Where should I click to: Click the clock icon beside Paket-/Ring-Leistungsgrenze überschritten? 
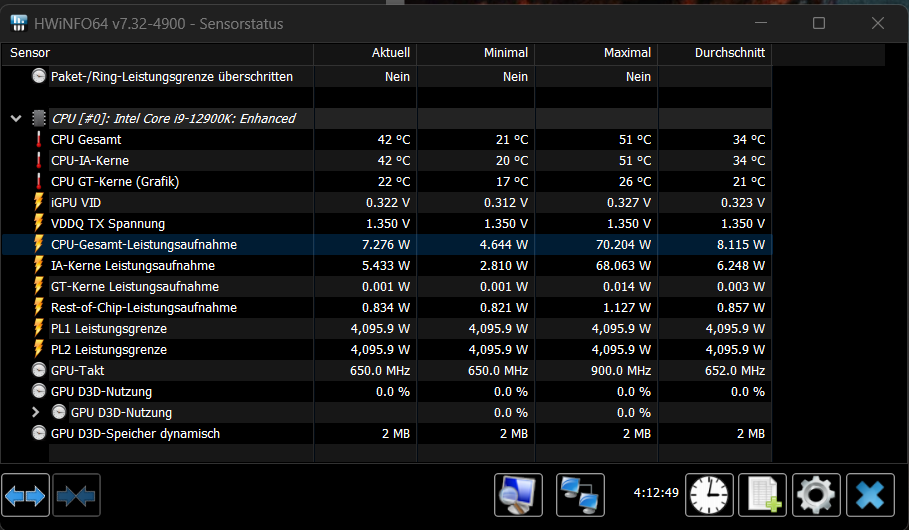point(39,76)
